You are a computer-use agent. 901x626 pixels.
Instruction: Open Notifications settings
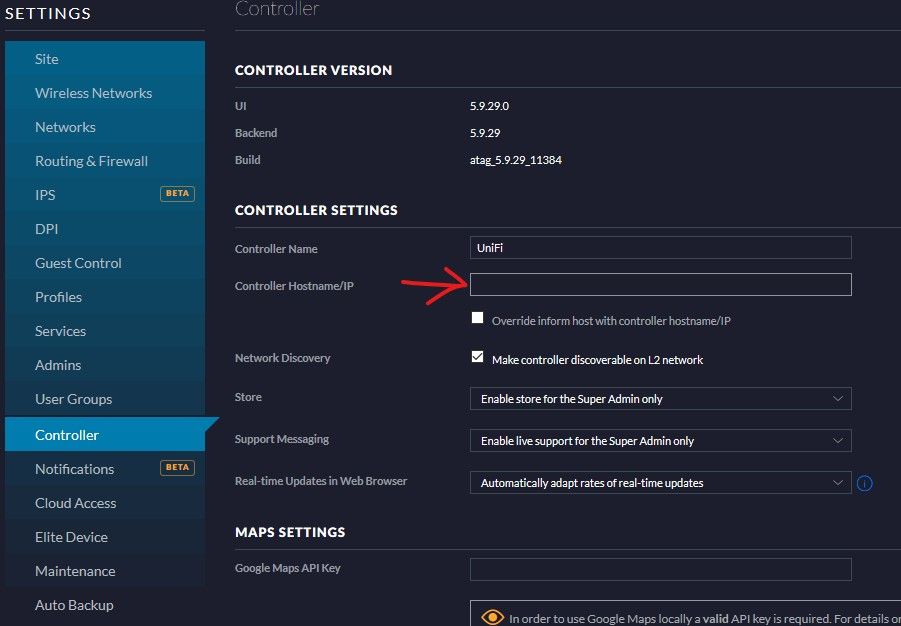tap(105, 469)
